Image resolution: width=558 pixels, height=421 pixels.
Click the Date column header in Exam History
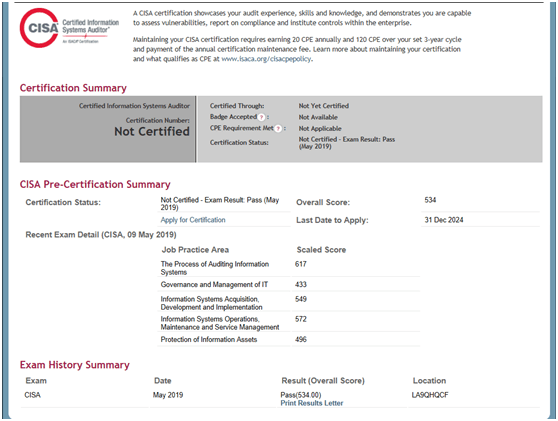(x=163, y=381)
